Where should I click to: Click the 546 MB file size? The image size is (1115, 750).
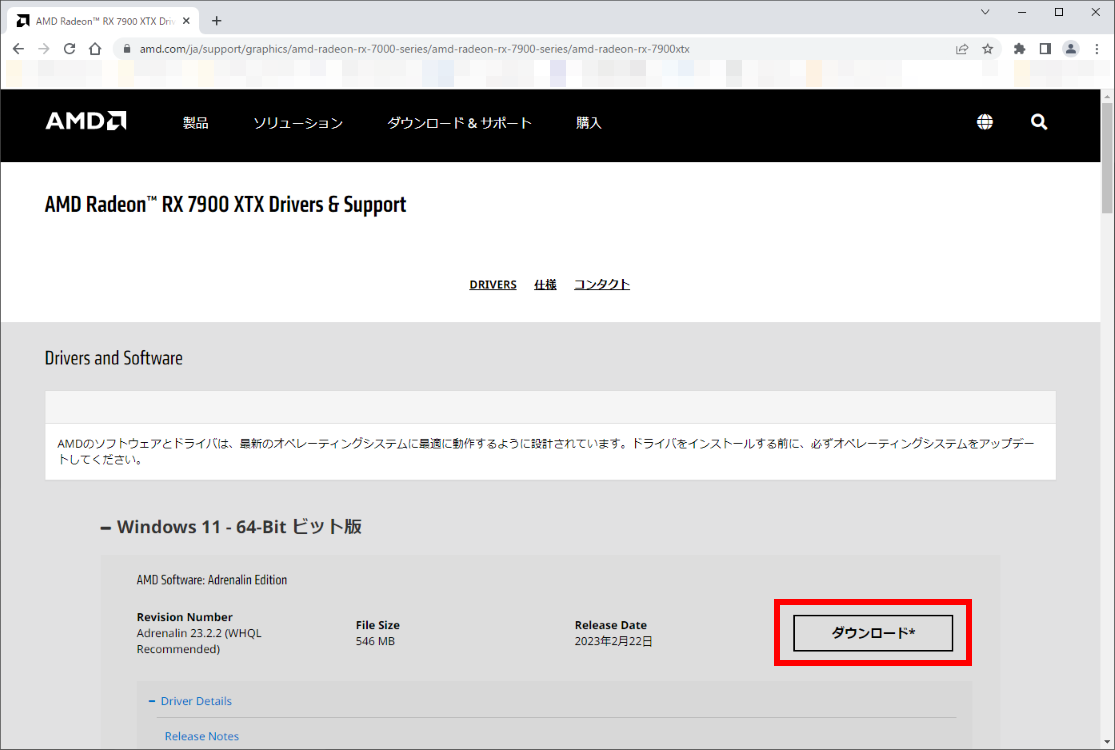[375, 641]
